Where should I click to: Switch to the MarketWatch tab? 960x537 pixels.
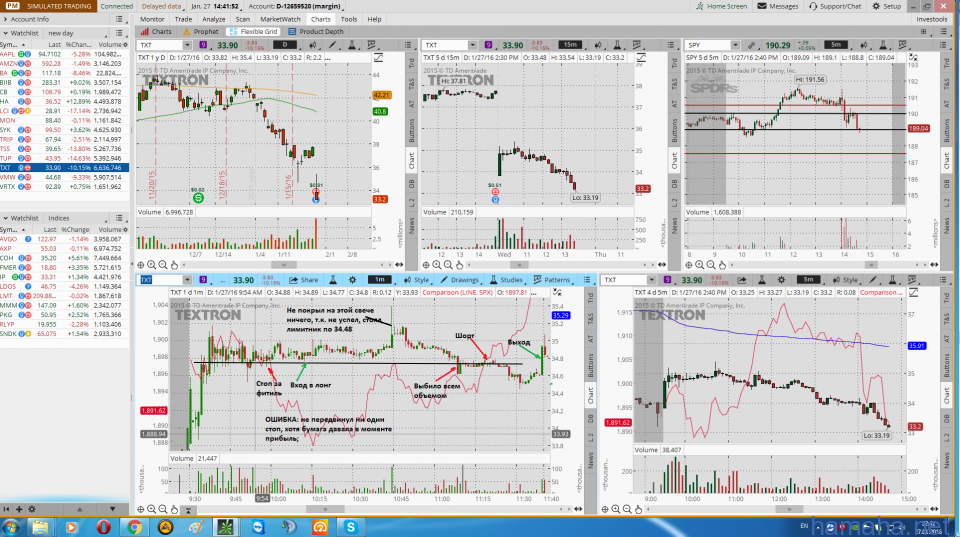coord(280,19)
